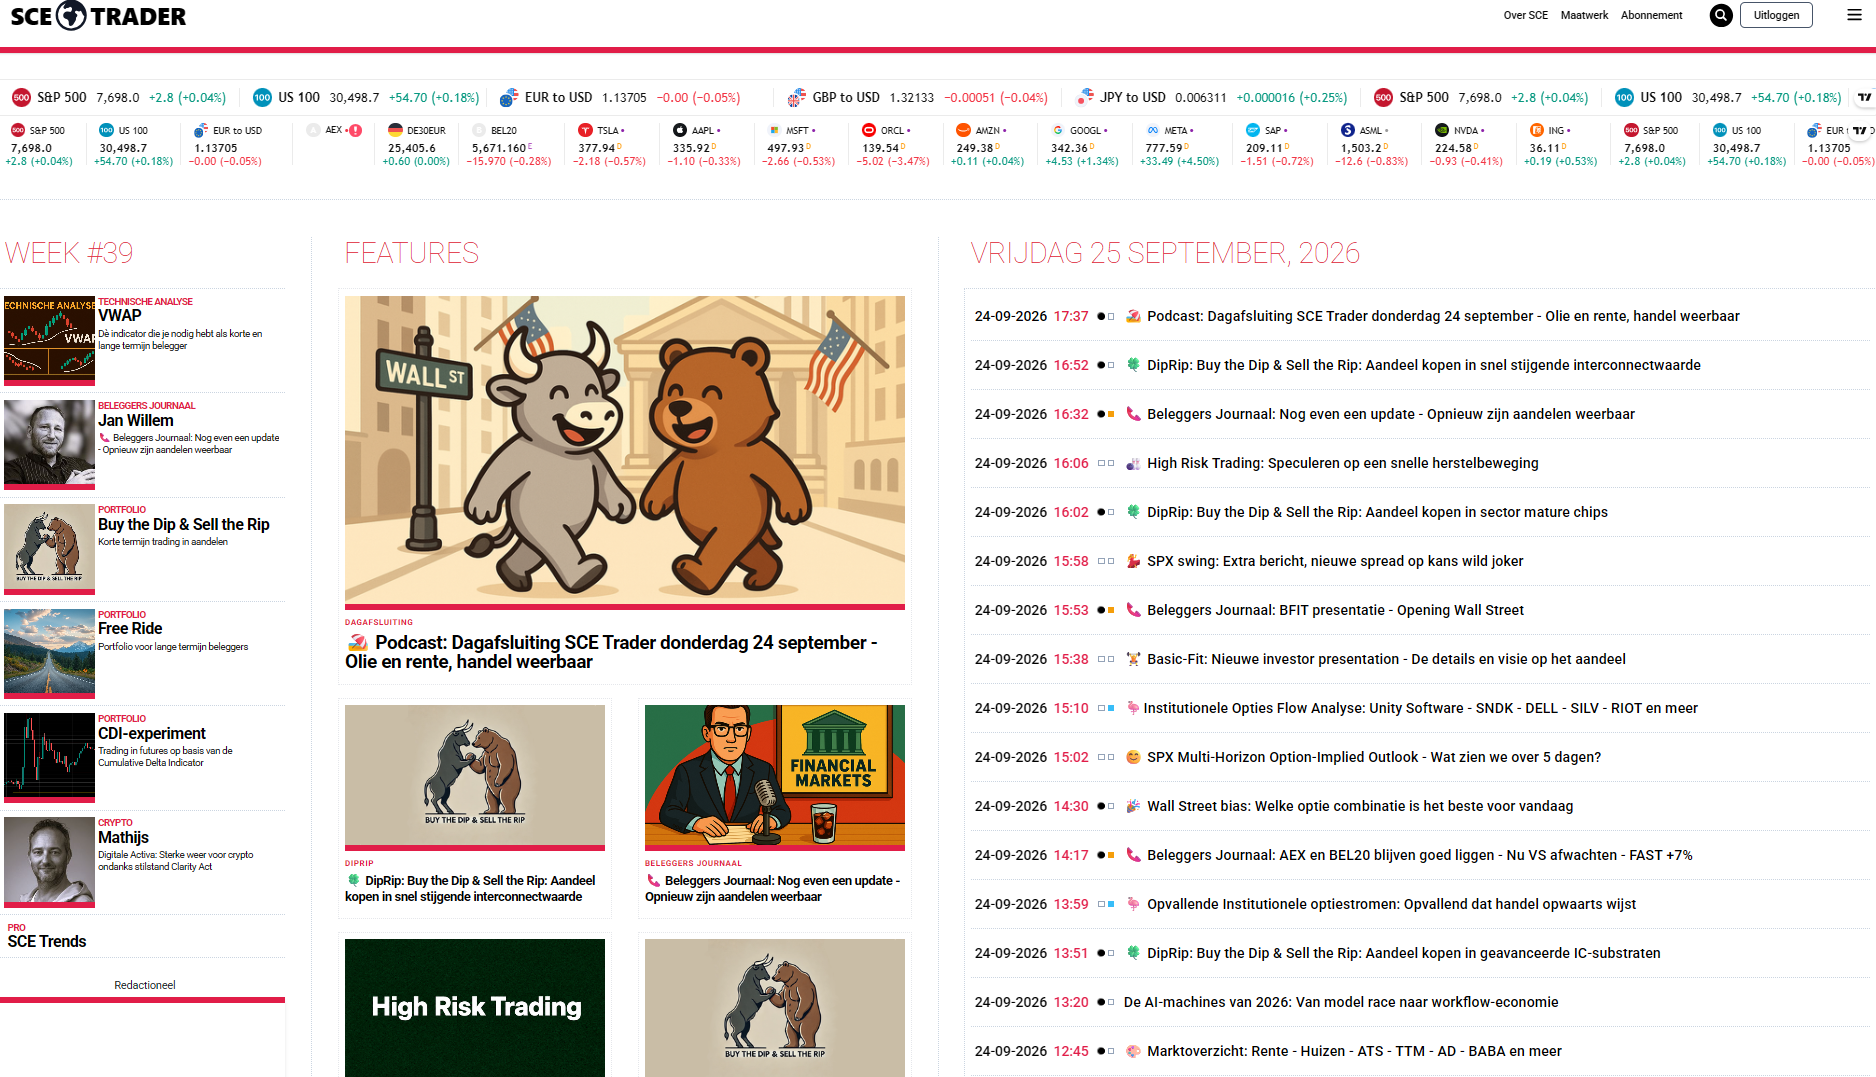Open the Wall Street bull and bear feature image
Viewport: 1876px width, 1077px height.
[x=625, y=450]
